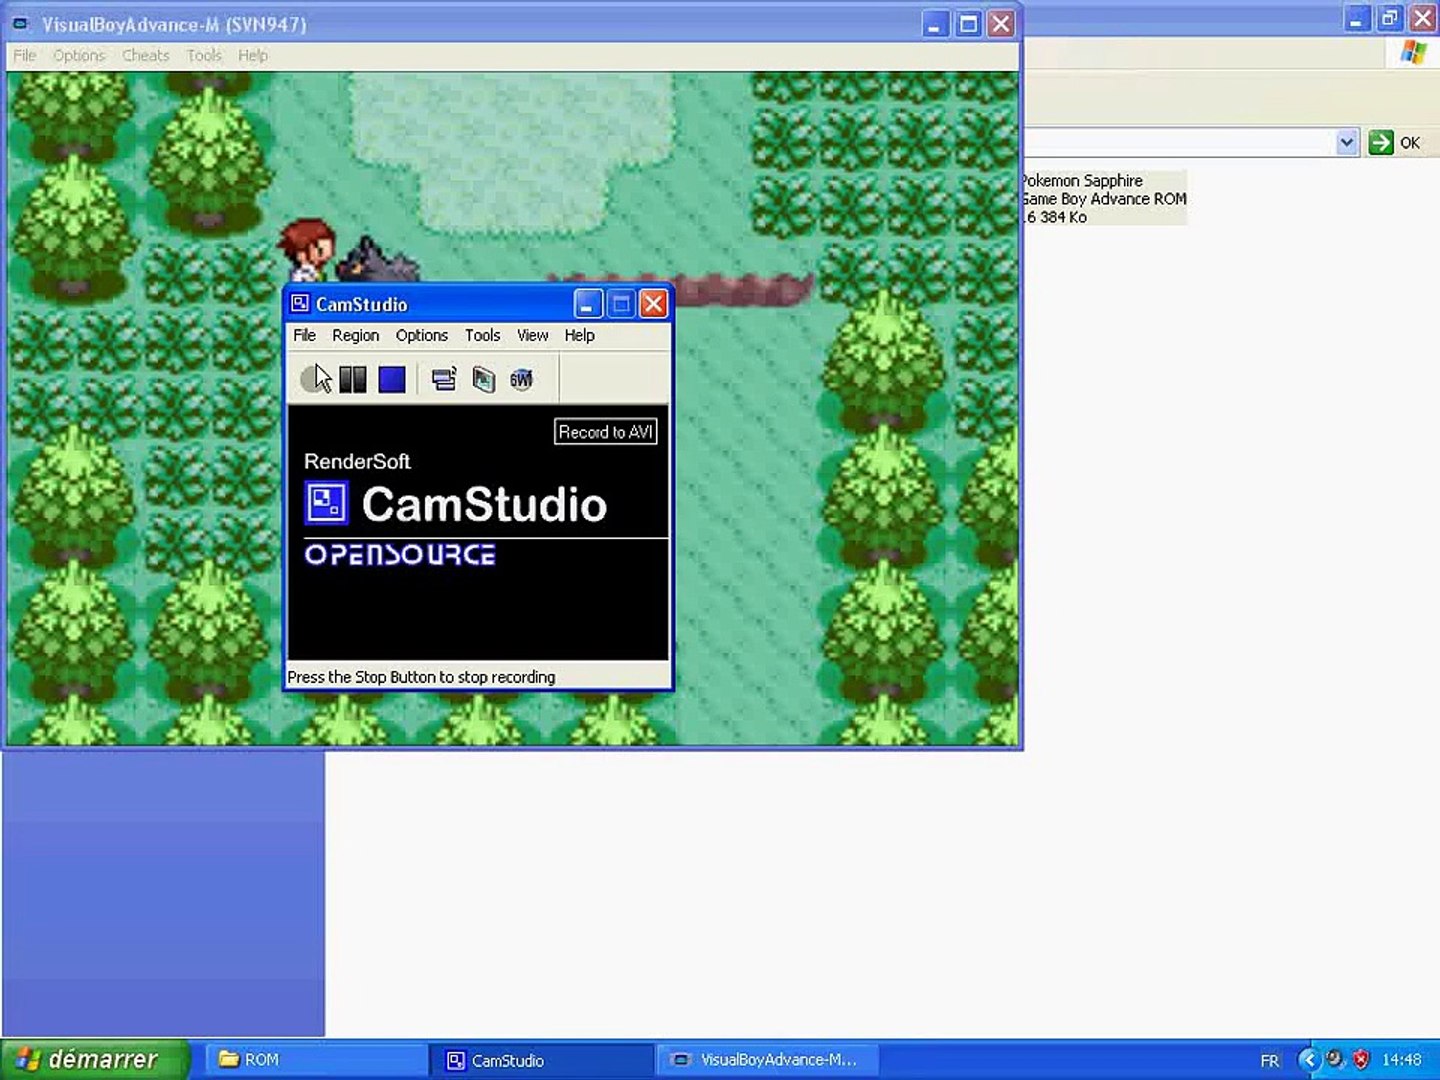Viewport: 1440px width, 1080px height.
Task: Close the VisualBoyAdvance-M window
Action: pyautogui.click(x=1001, y=24)
